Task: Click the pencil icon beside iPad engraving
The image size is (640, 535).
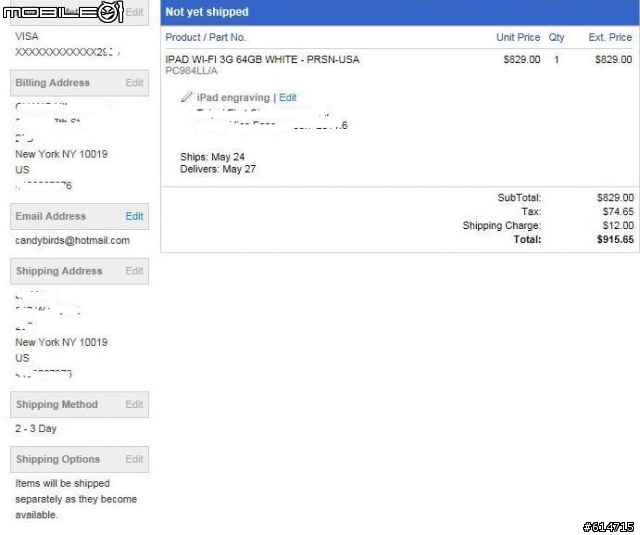Action: 186,97
